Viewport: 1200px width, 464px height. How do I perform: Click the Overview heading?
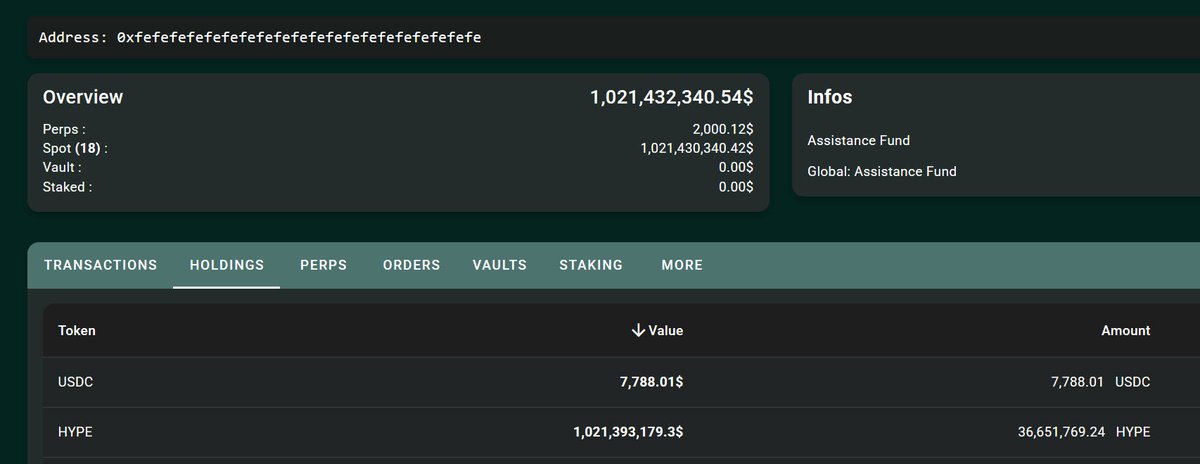(83, 97)
